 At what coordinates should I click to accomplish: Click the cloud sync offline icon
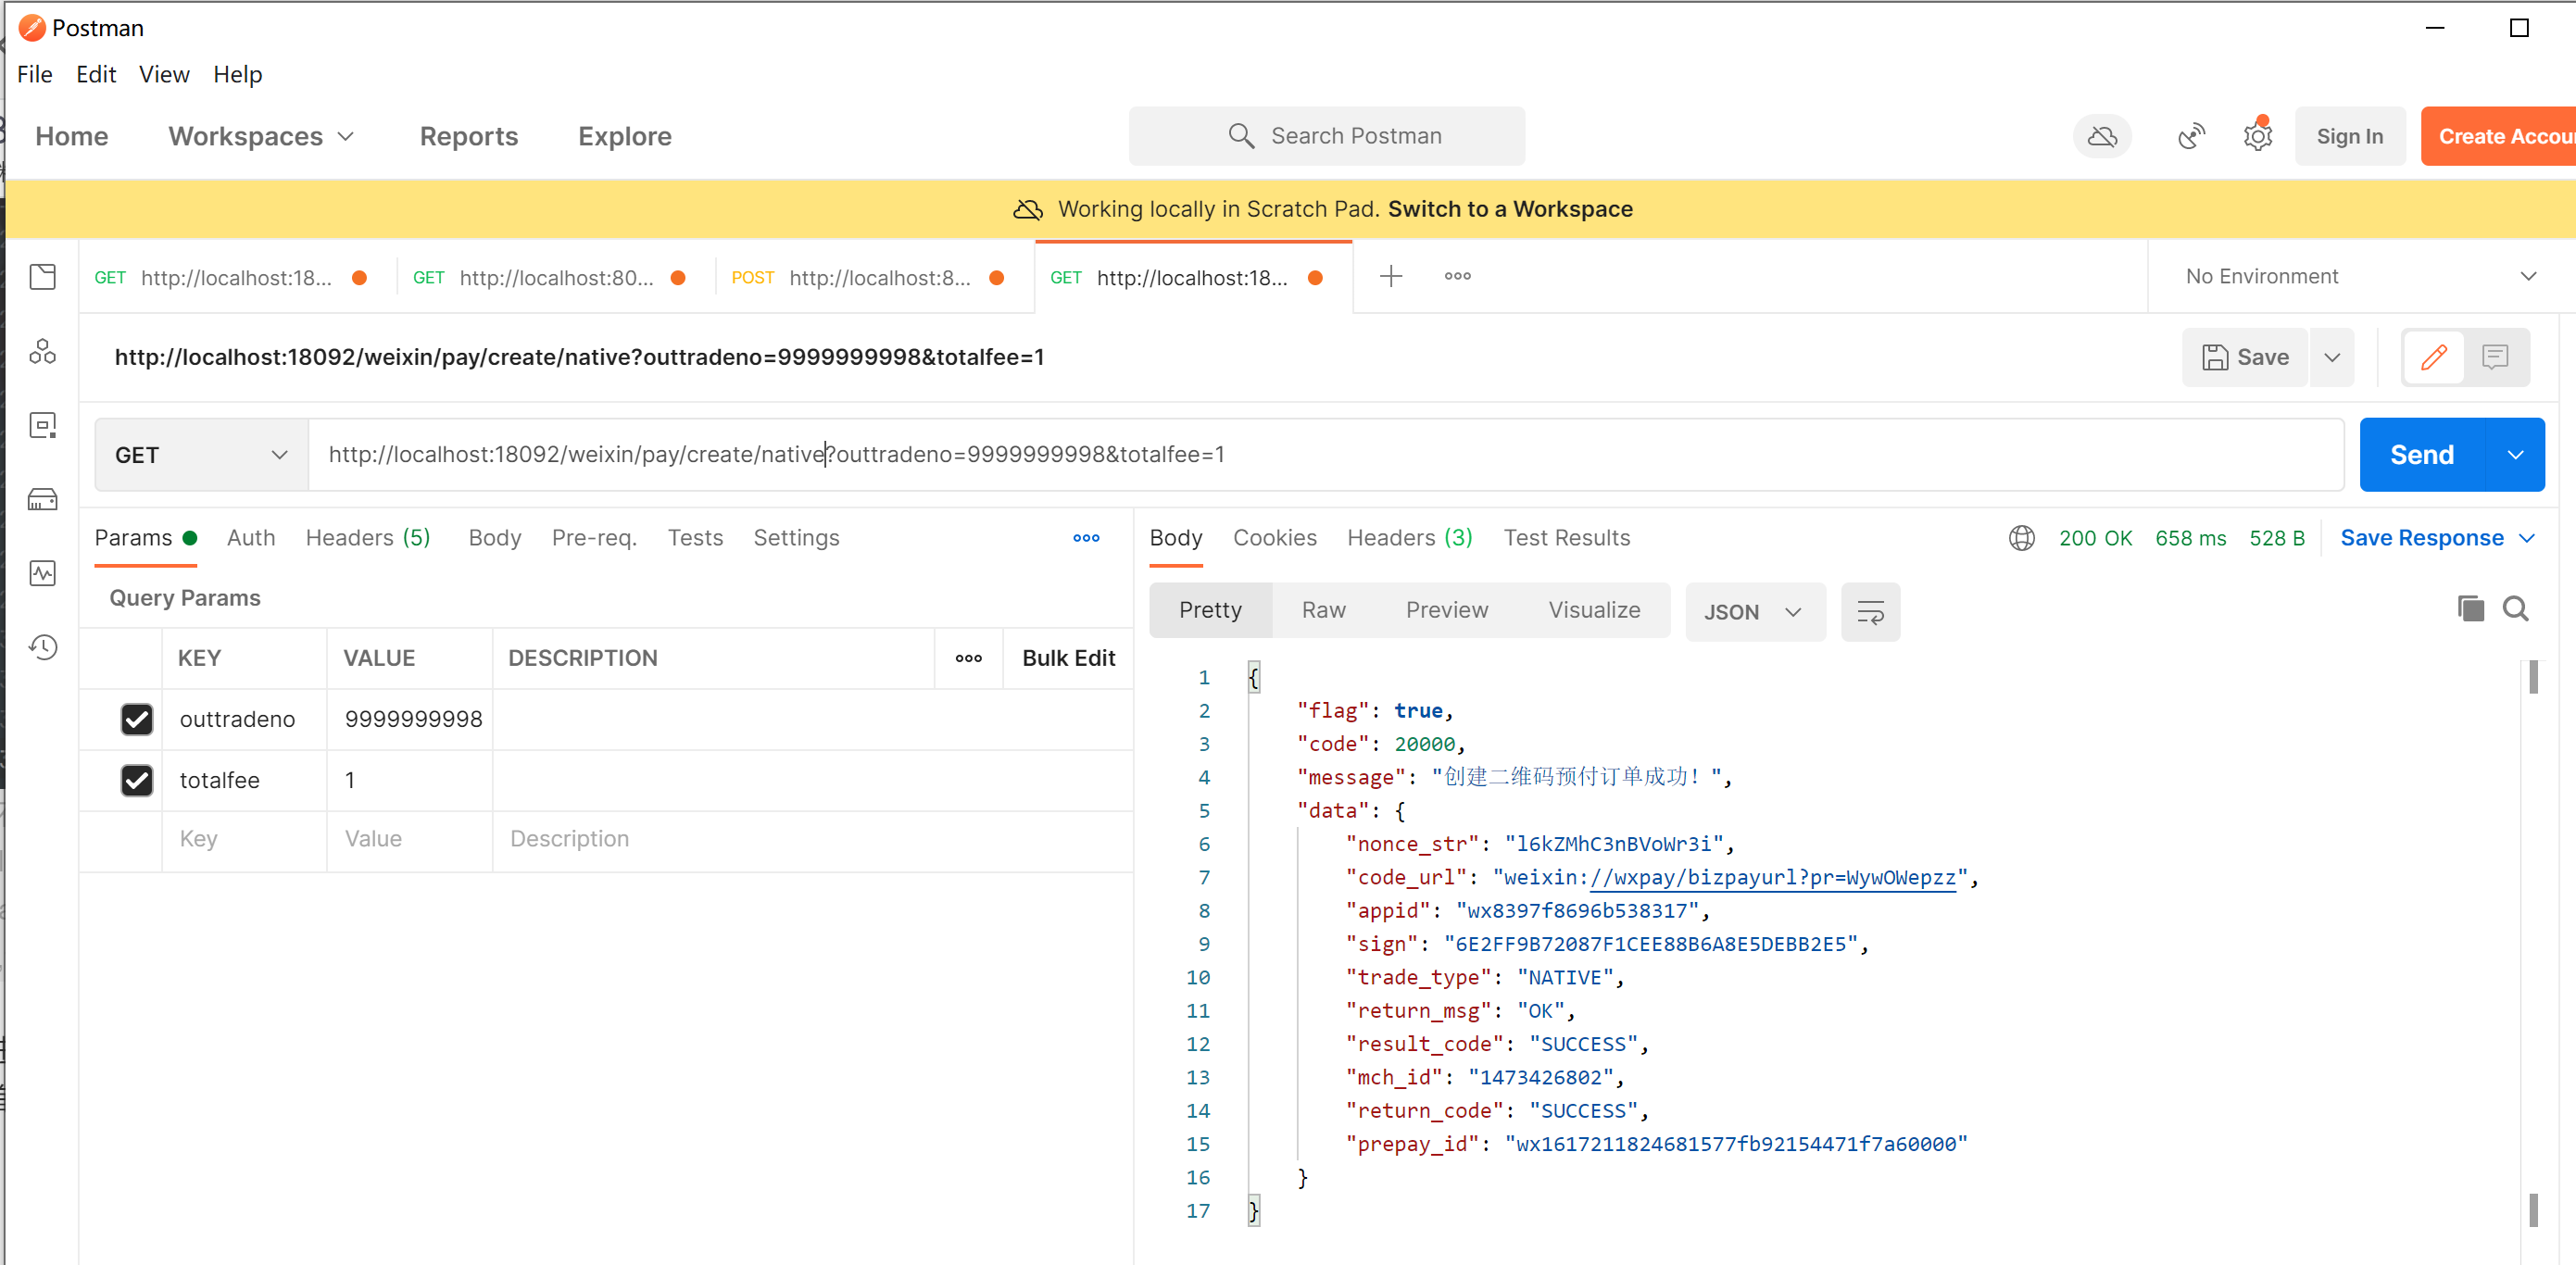click(2102, 136)
